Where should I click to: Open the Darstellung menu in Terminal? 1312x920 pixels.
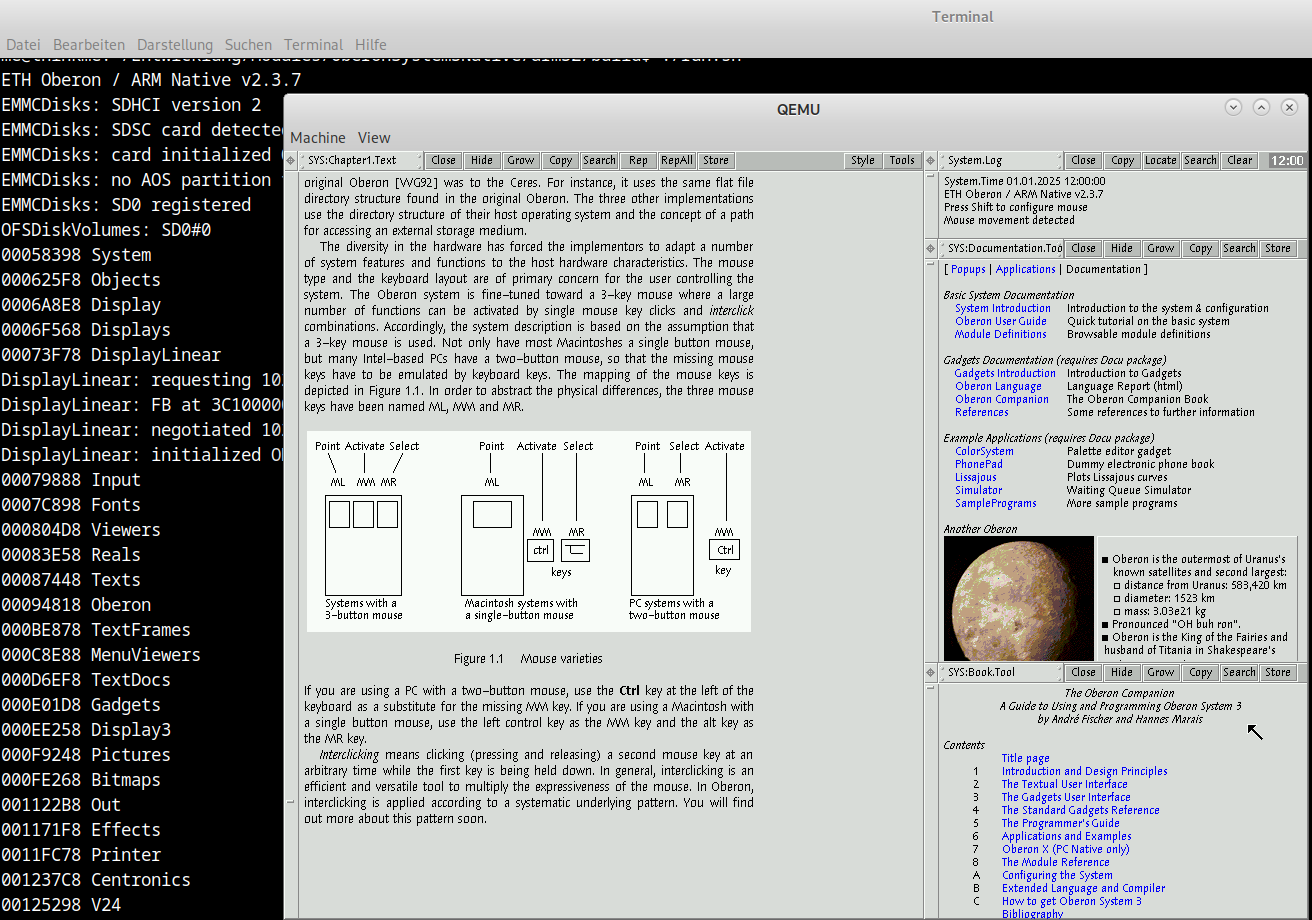click(x=176, y=44)
